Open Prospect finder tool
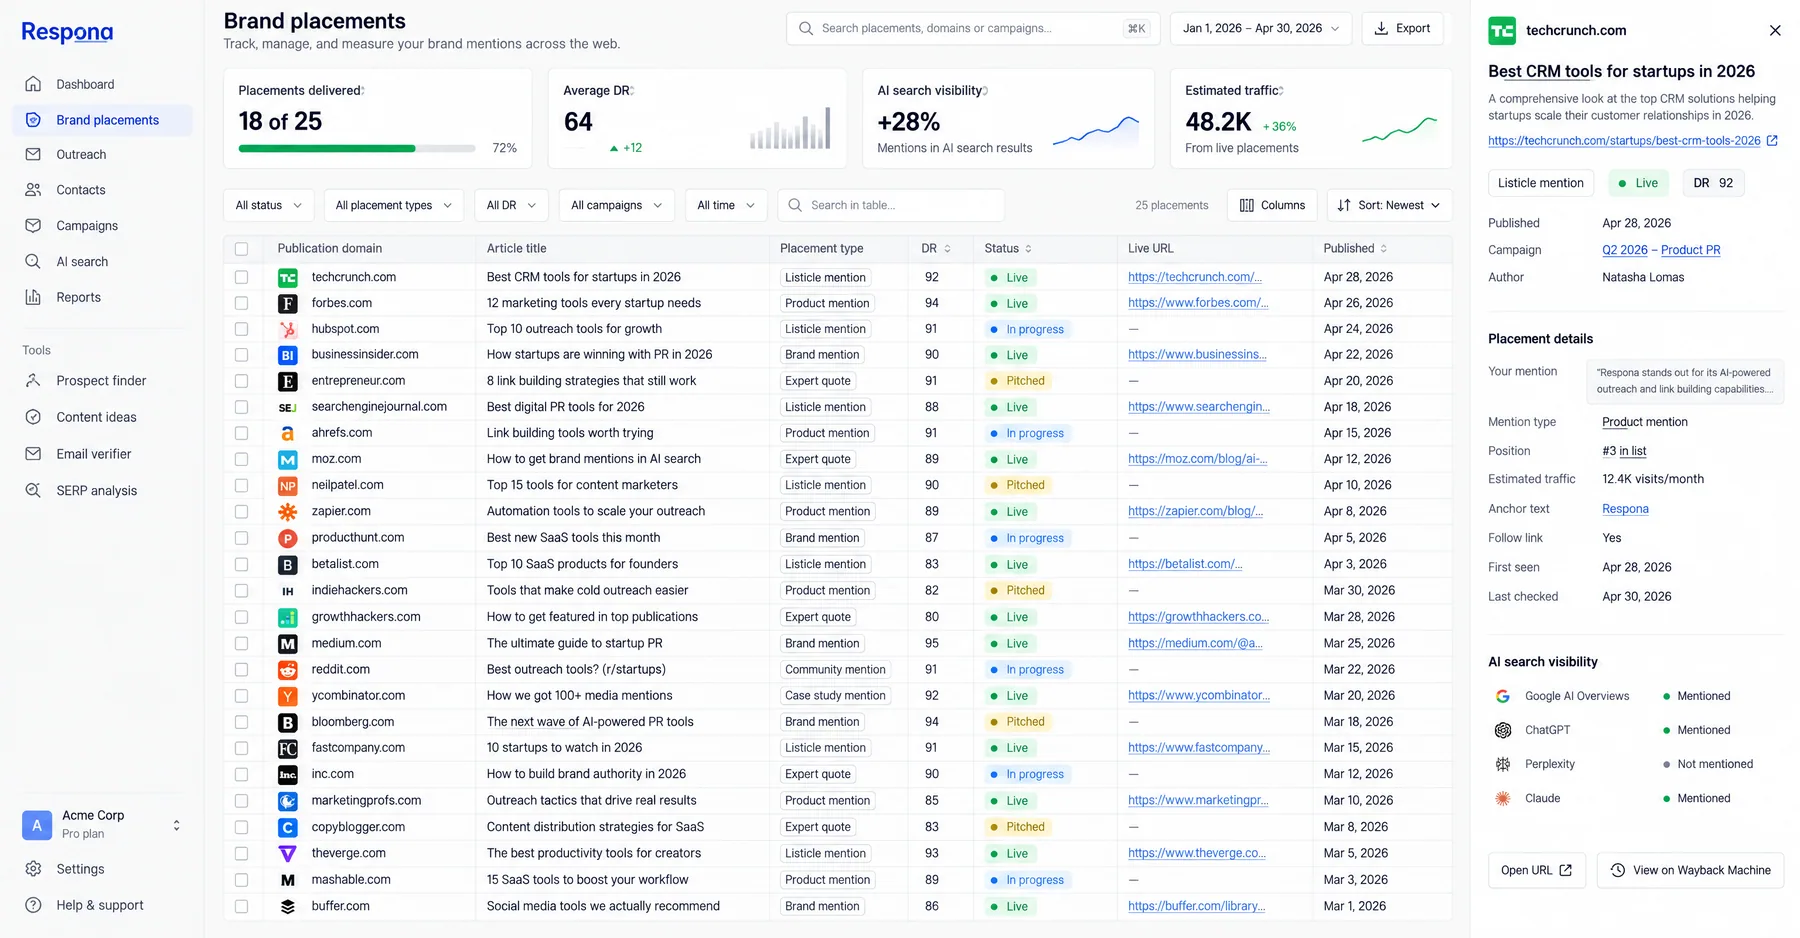Viewport: 1800px width, 938px height. click(x=102, y=381)
